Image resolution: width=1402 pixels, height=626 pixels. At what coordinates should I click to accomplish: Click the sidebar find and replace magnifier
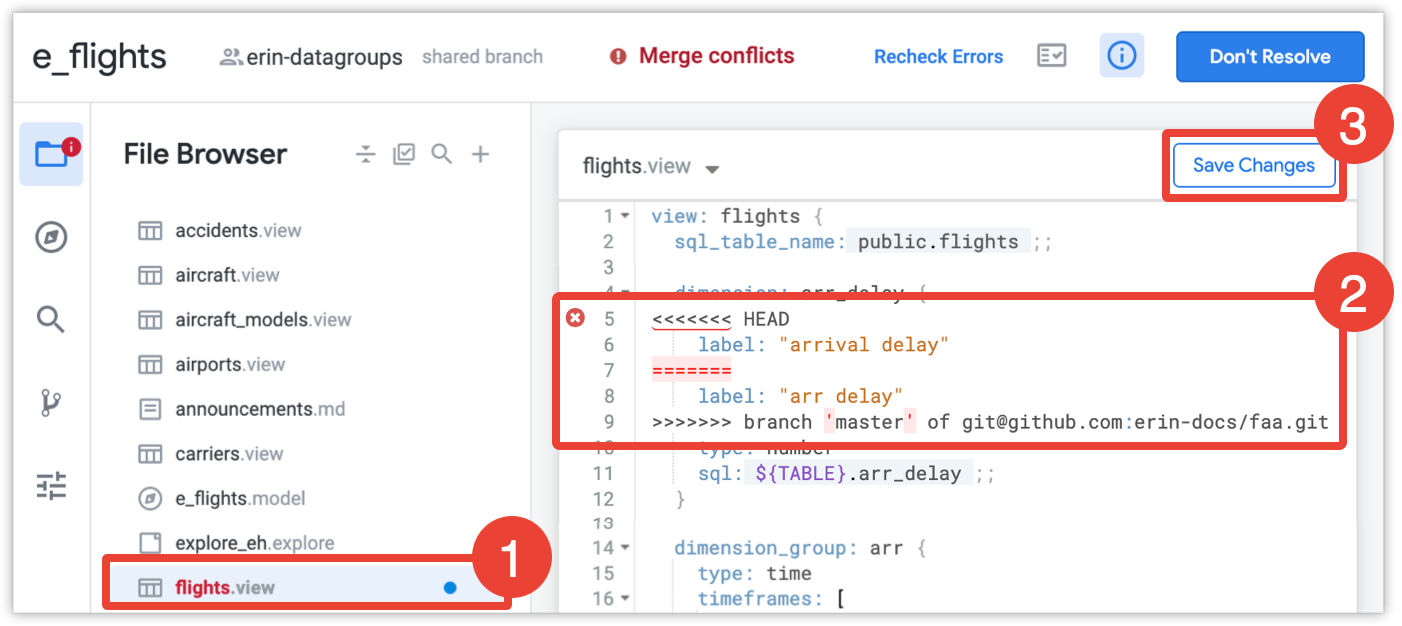tap(51, 320)
